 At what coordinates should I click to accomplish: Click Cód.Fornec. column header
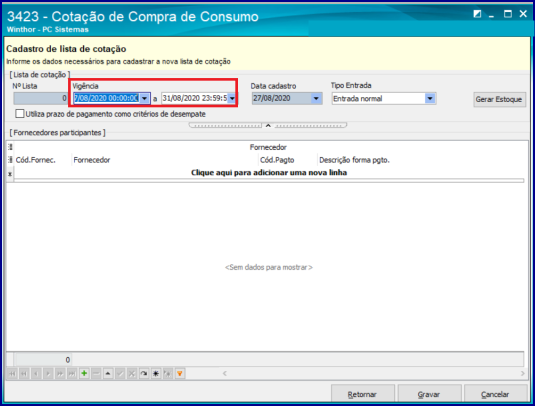tap(43, 160)
